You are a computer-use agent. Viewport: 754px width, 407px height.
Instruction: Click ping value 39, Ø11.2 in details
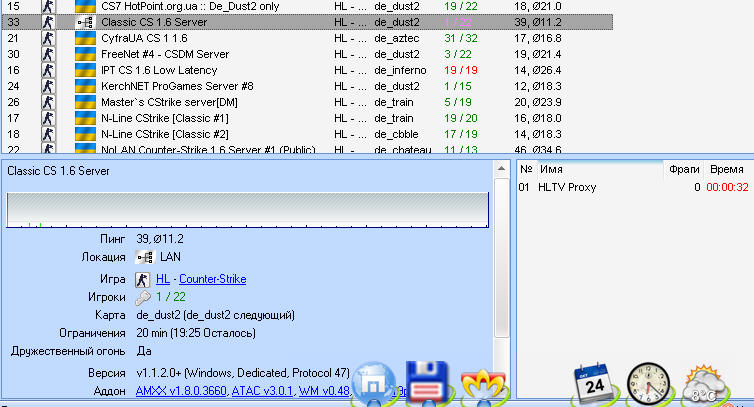pos(160,239)
